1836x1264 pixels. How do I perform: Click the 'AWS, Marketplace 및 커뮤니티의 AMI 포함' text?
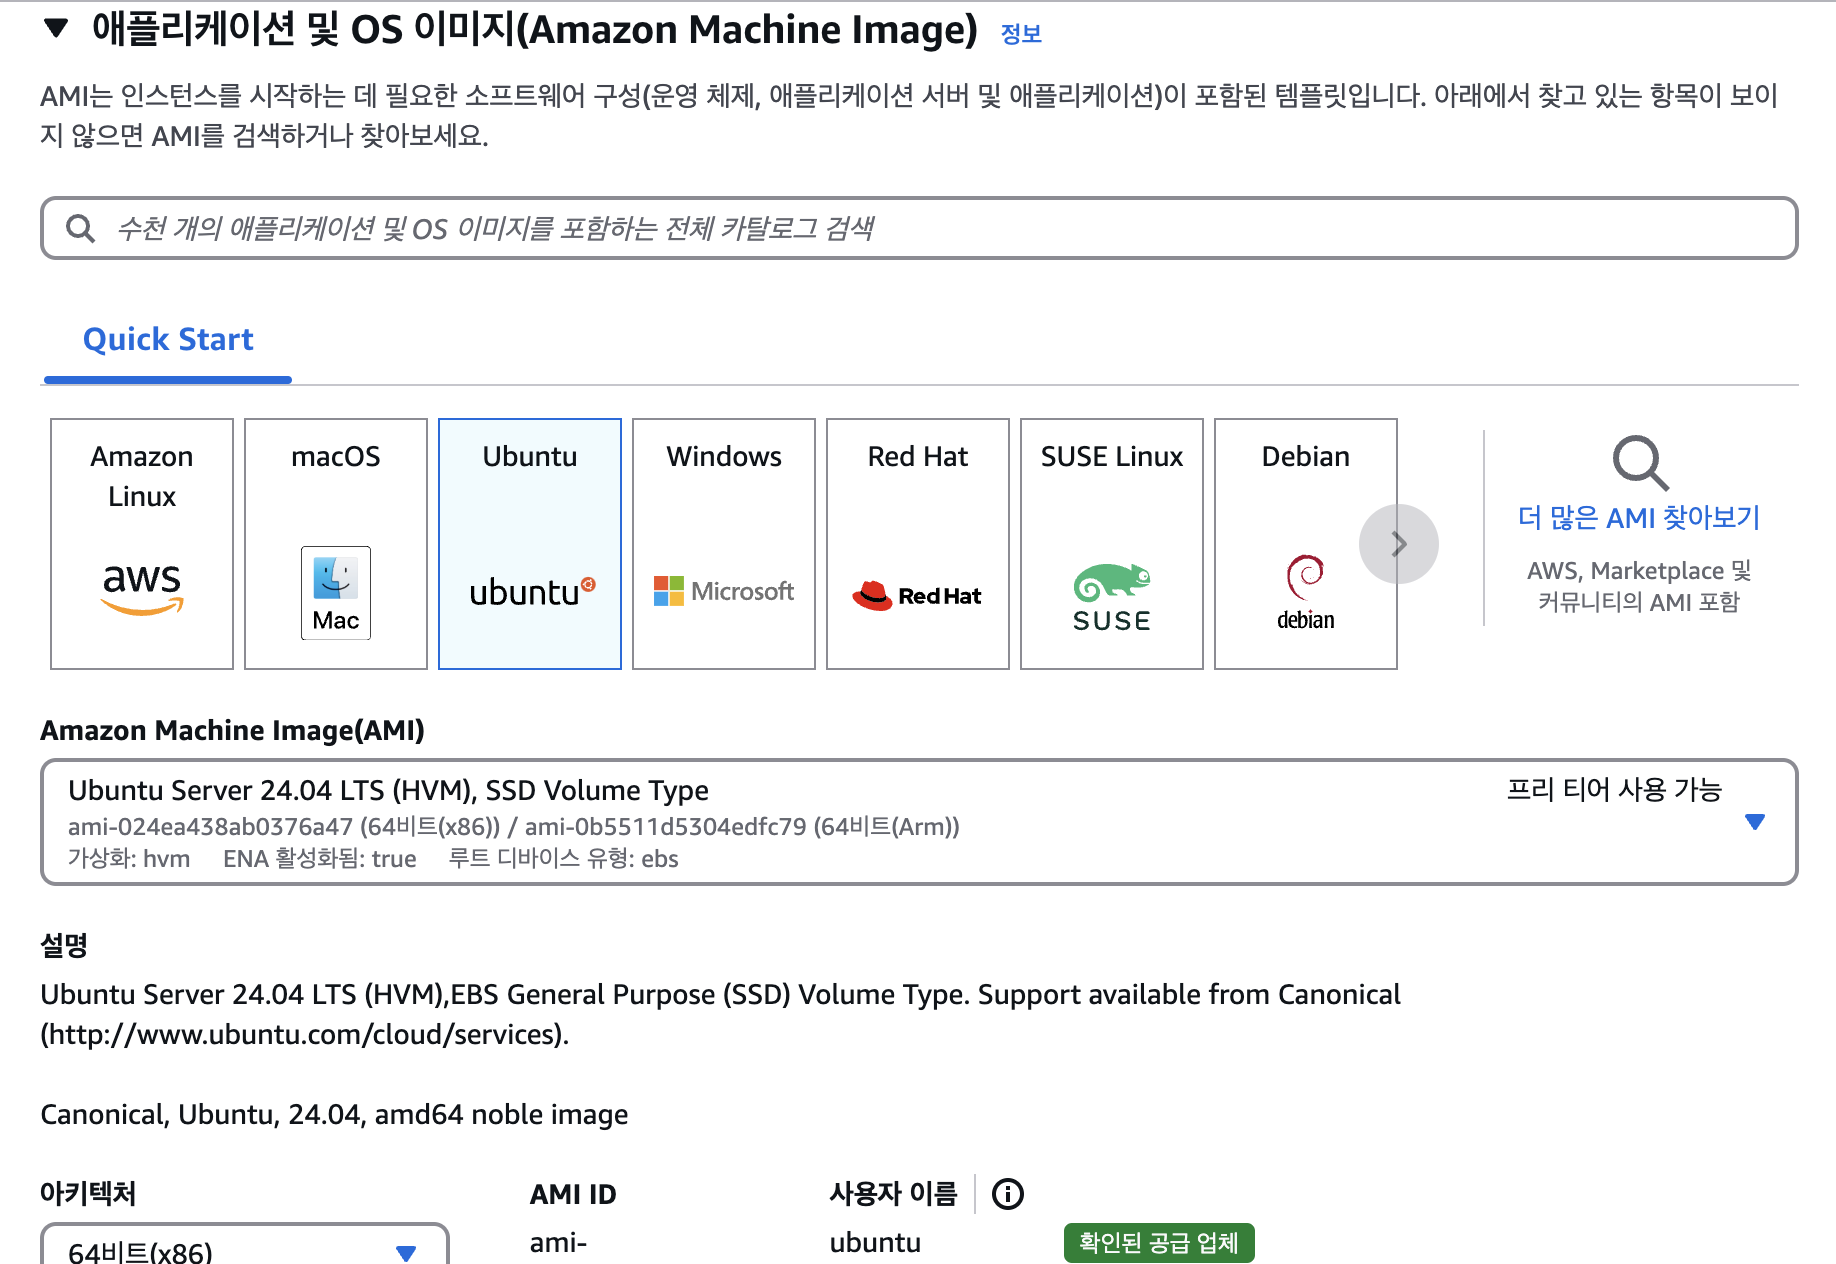[1639, 586]
